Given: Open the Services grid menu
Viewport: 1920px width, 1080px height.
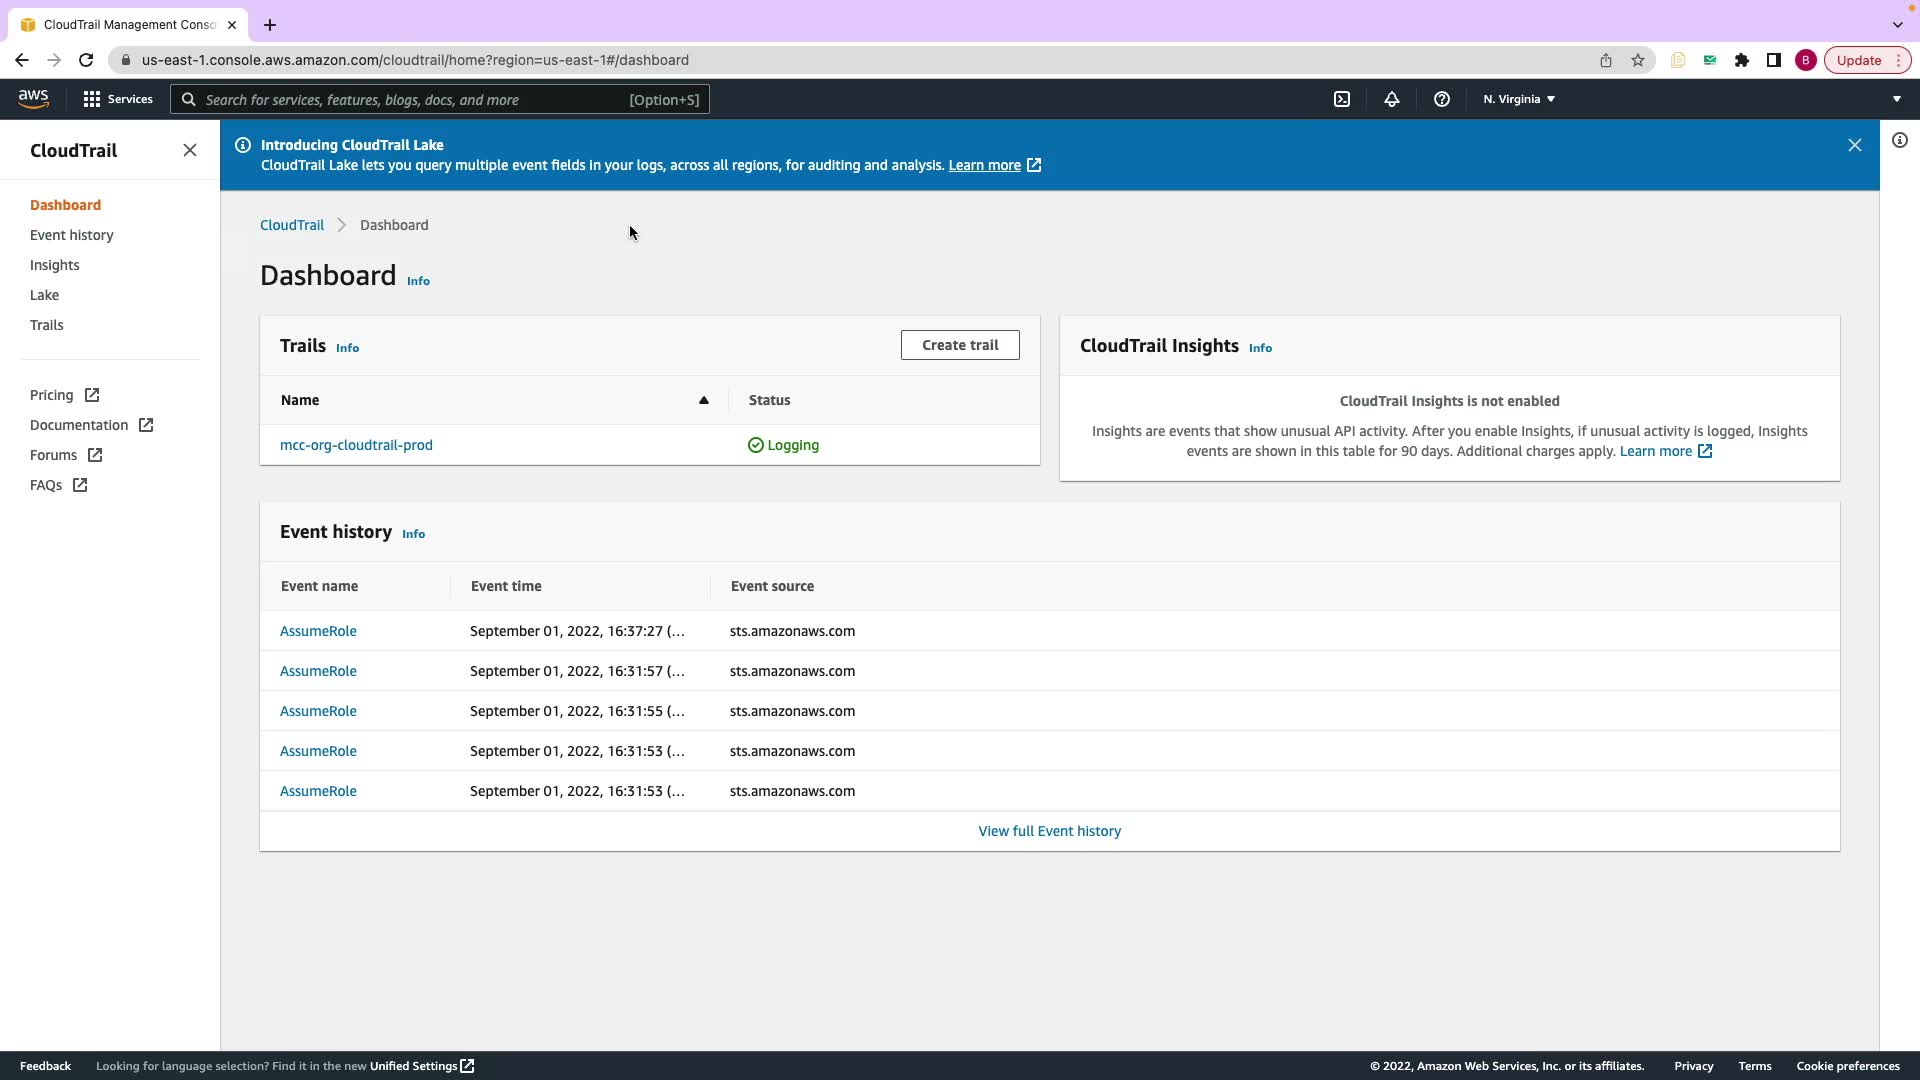Looking at the screenshot, I should pos(118,99).
